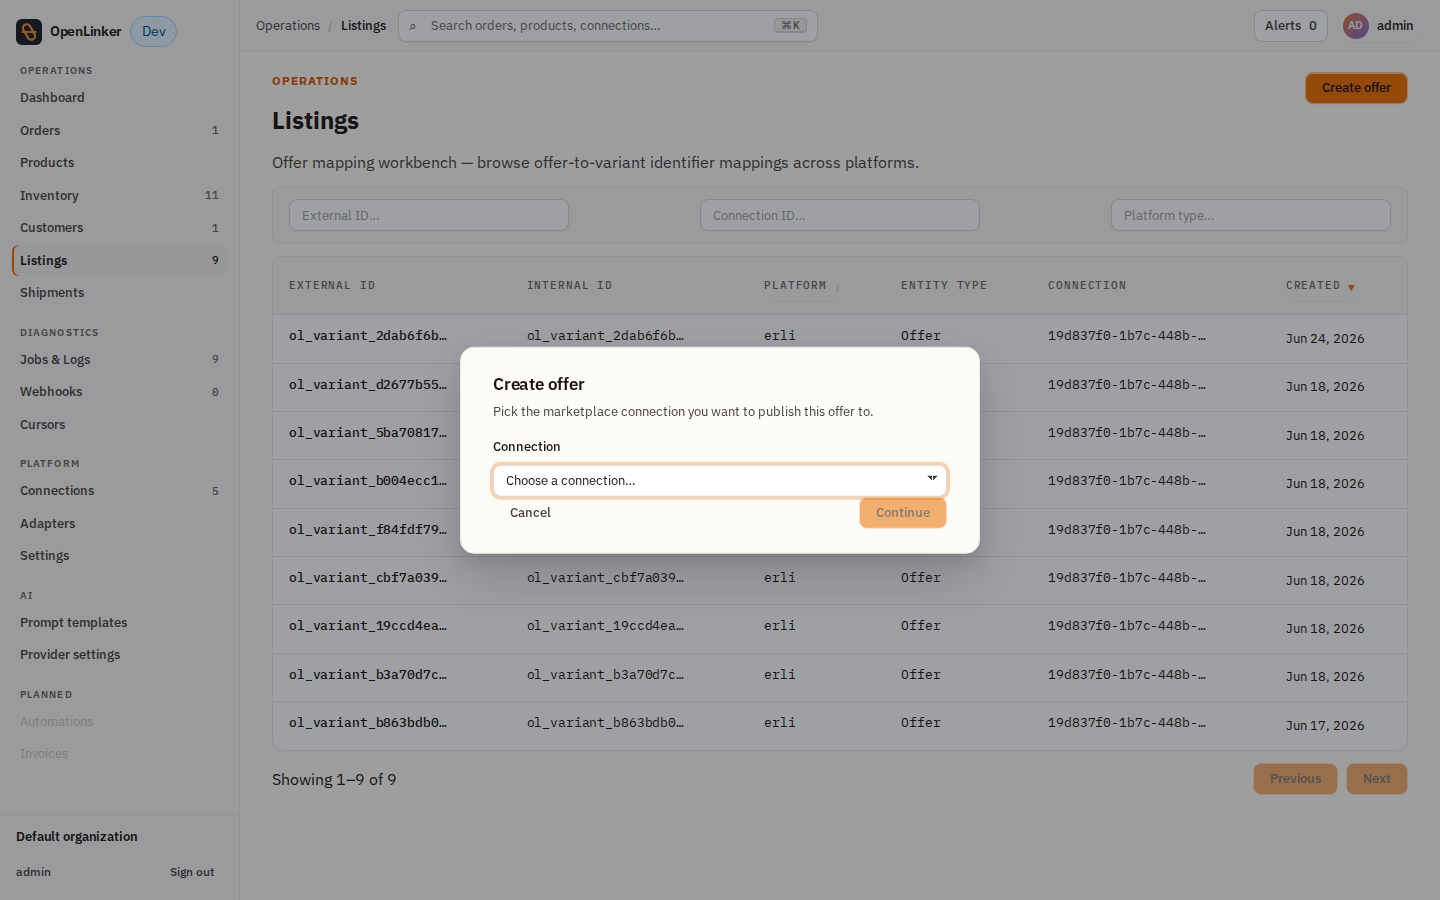Viewport: 1440px width, 900px height.
Task: Click admin username in top bar
Action: coord(1395,26)
